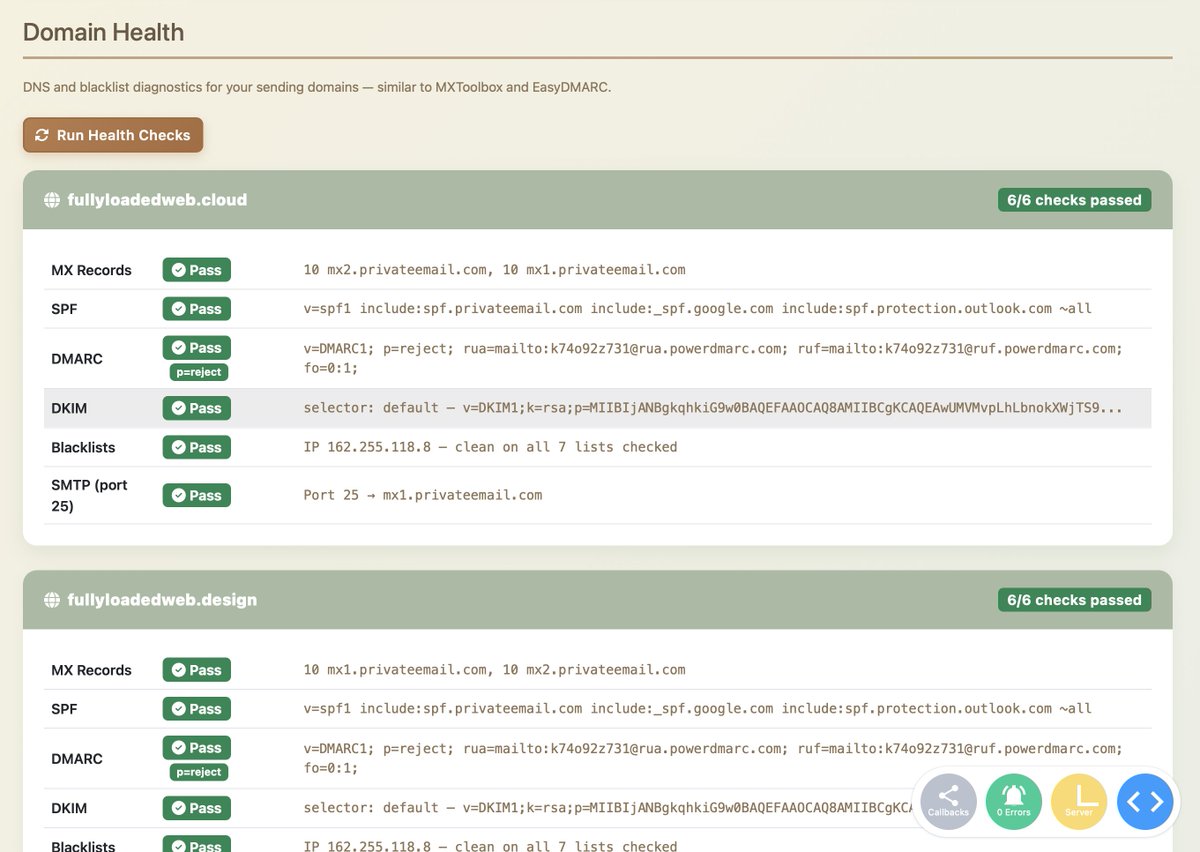The width and height of the screenshot is (1200, 852).
Task: Click Pass badge in cloud Blacklists row
Action: pyautogui.click(x=197, y=447)
